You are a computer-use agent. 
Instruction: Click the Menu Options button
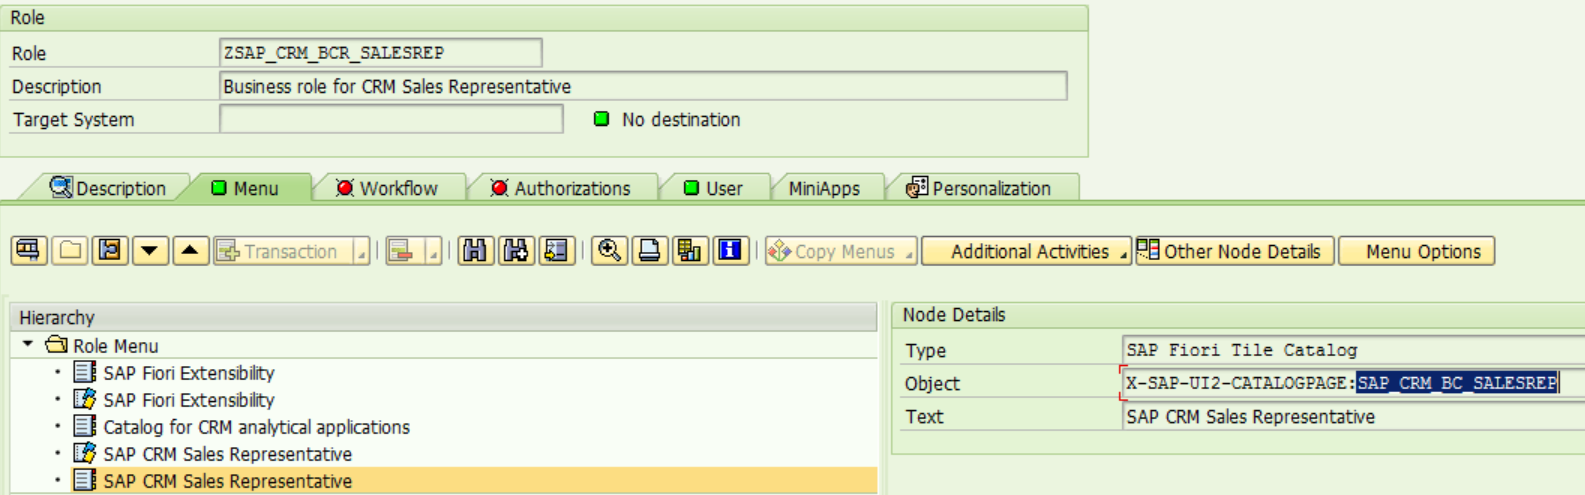click(1416, 251)
